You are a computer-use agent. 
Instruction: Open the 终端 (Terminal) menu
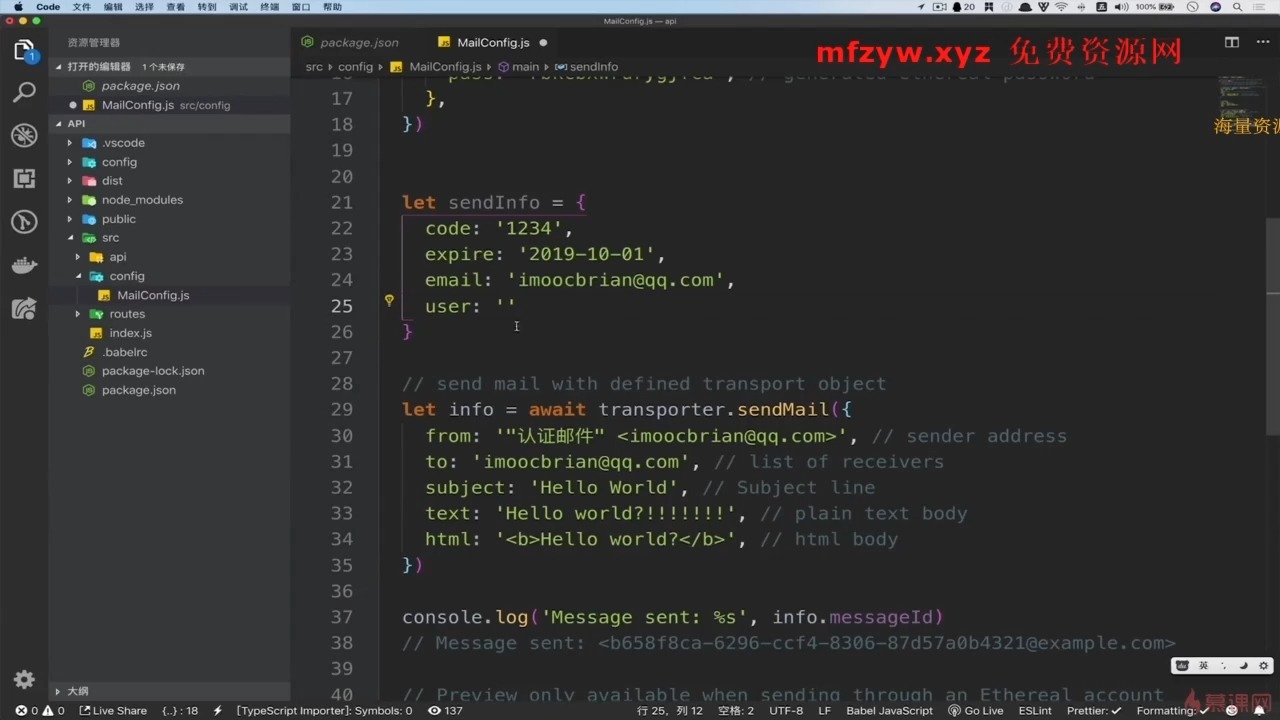[269, 7]
